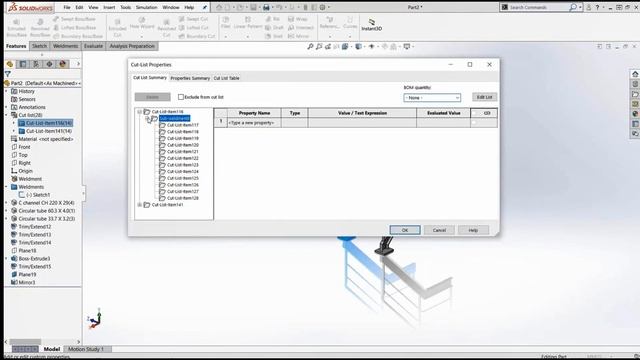Click the Swept Cut tool
The image size is (640, 360).
193,19
